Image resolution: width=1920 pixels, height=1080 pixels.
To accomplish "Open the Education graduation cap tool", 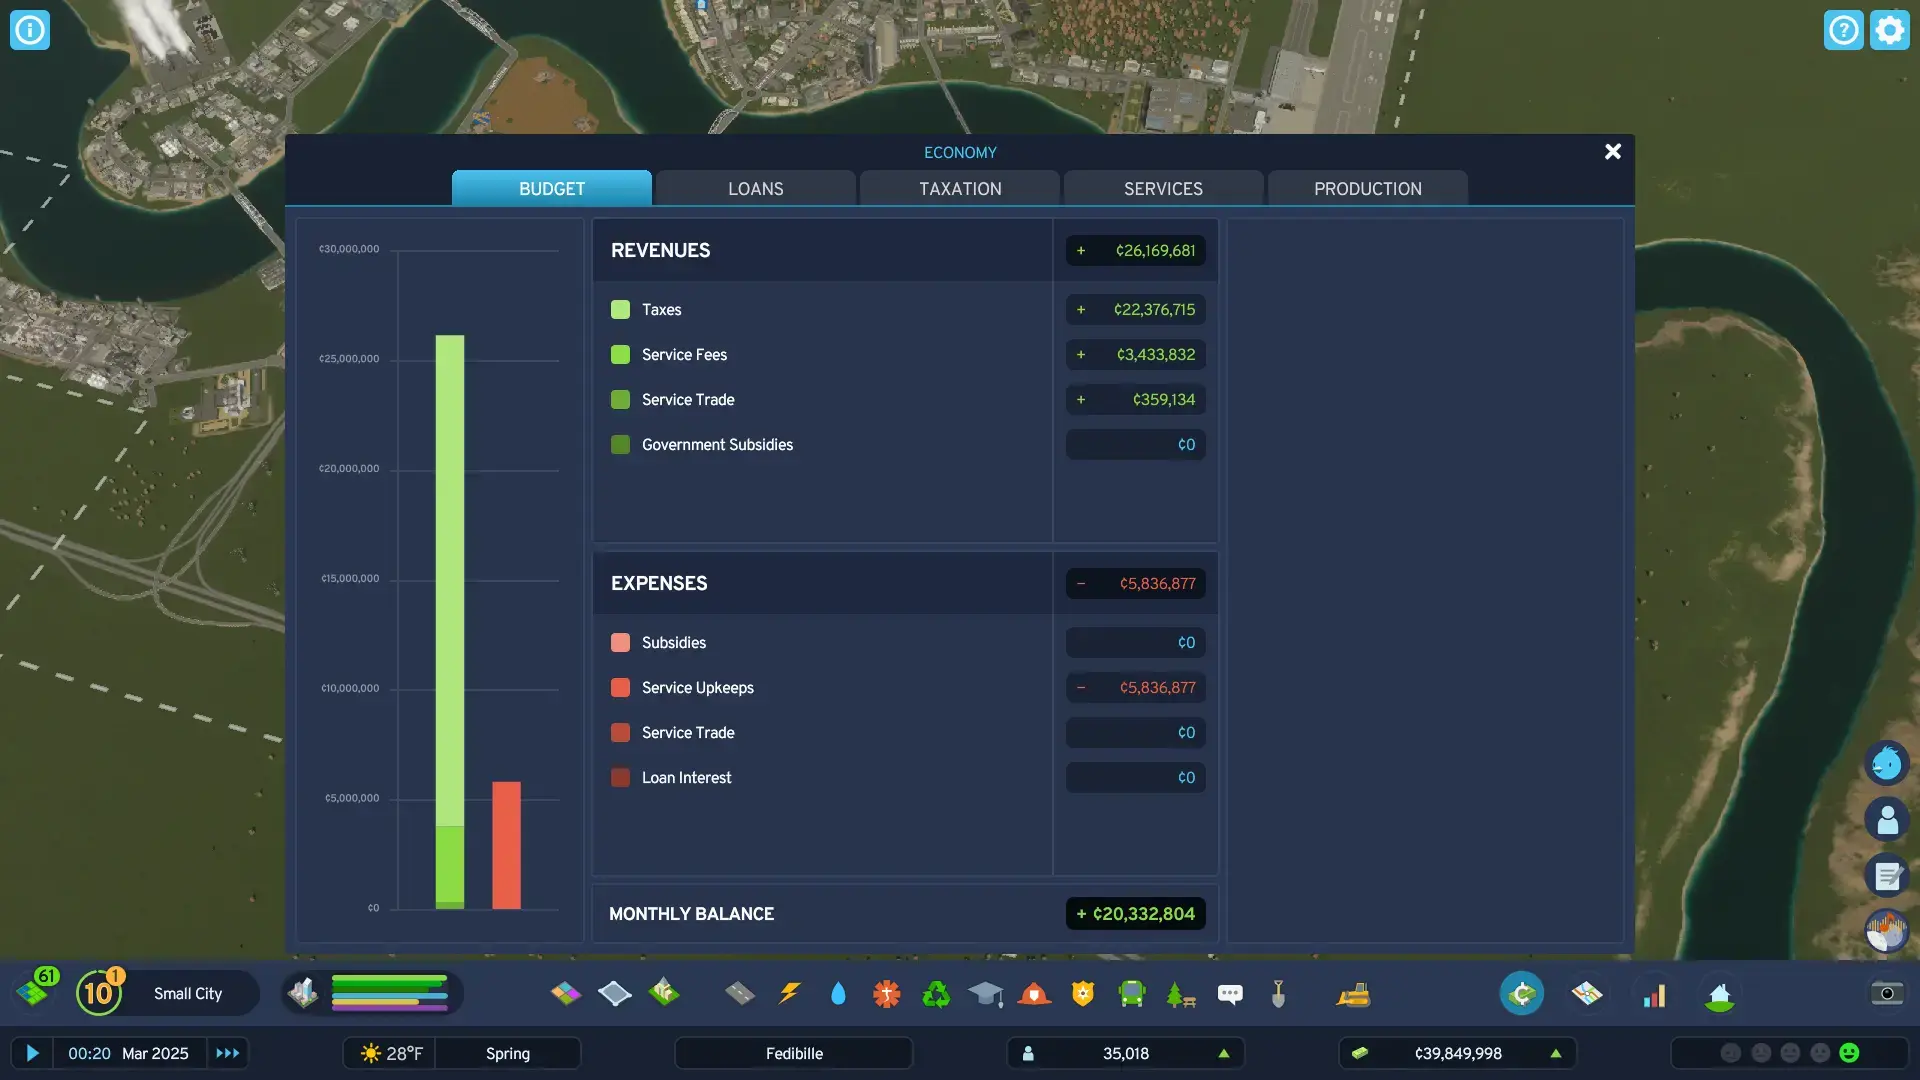I will point(985,994).
